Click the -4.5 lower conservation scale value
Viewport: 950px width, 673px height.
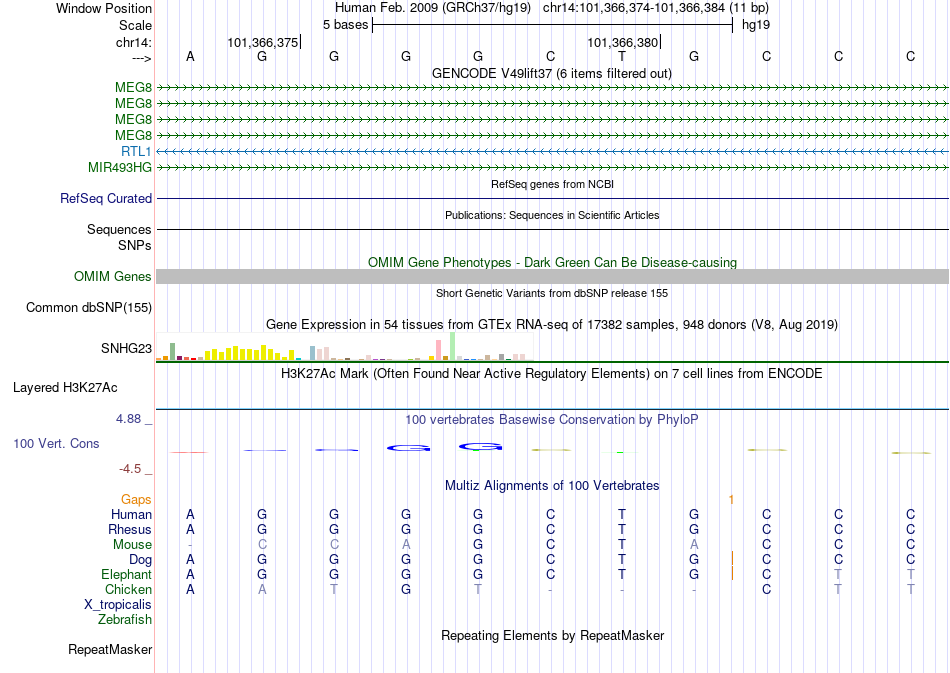click(x=130, y=469)
